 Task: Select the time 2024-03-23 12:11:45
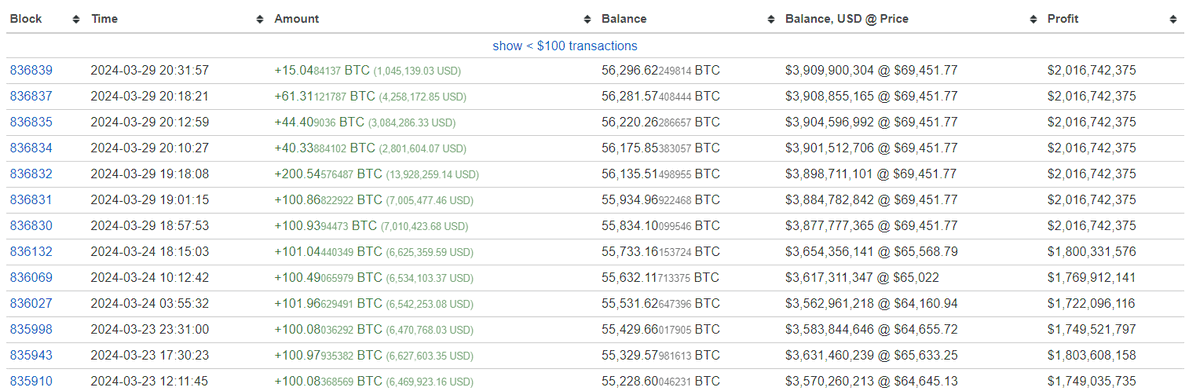[x=150, y=381]
